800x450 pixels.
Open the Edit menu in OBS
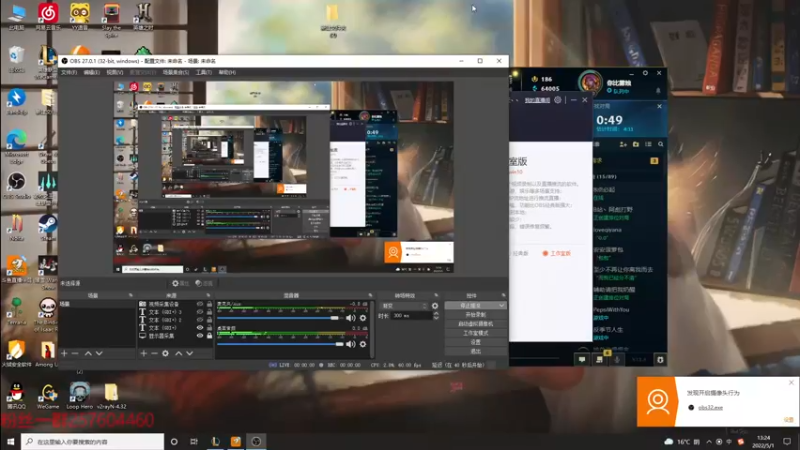point(92,72)
